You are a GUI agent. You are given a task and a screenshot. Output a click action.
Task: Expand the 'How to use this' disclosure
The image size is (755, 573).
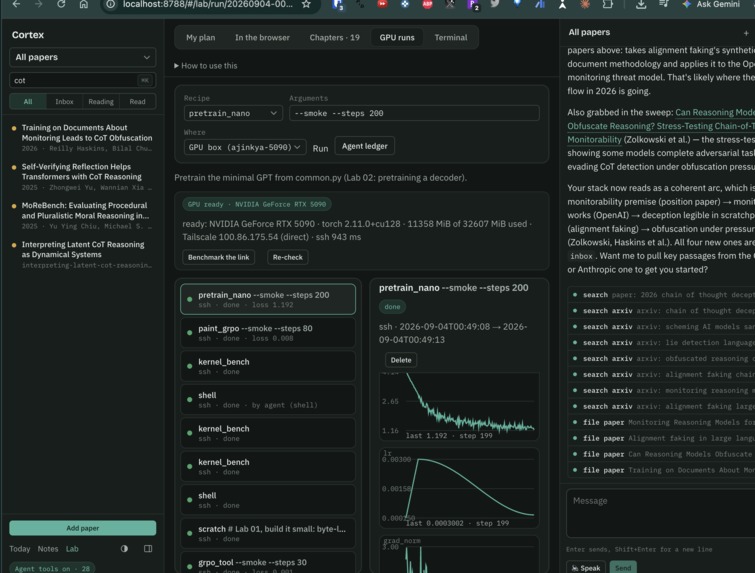point(206,65)
